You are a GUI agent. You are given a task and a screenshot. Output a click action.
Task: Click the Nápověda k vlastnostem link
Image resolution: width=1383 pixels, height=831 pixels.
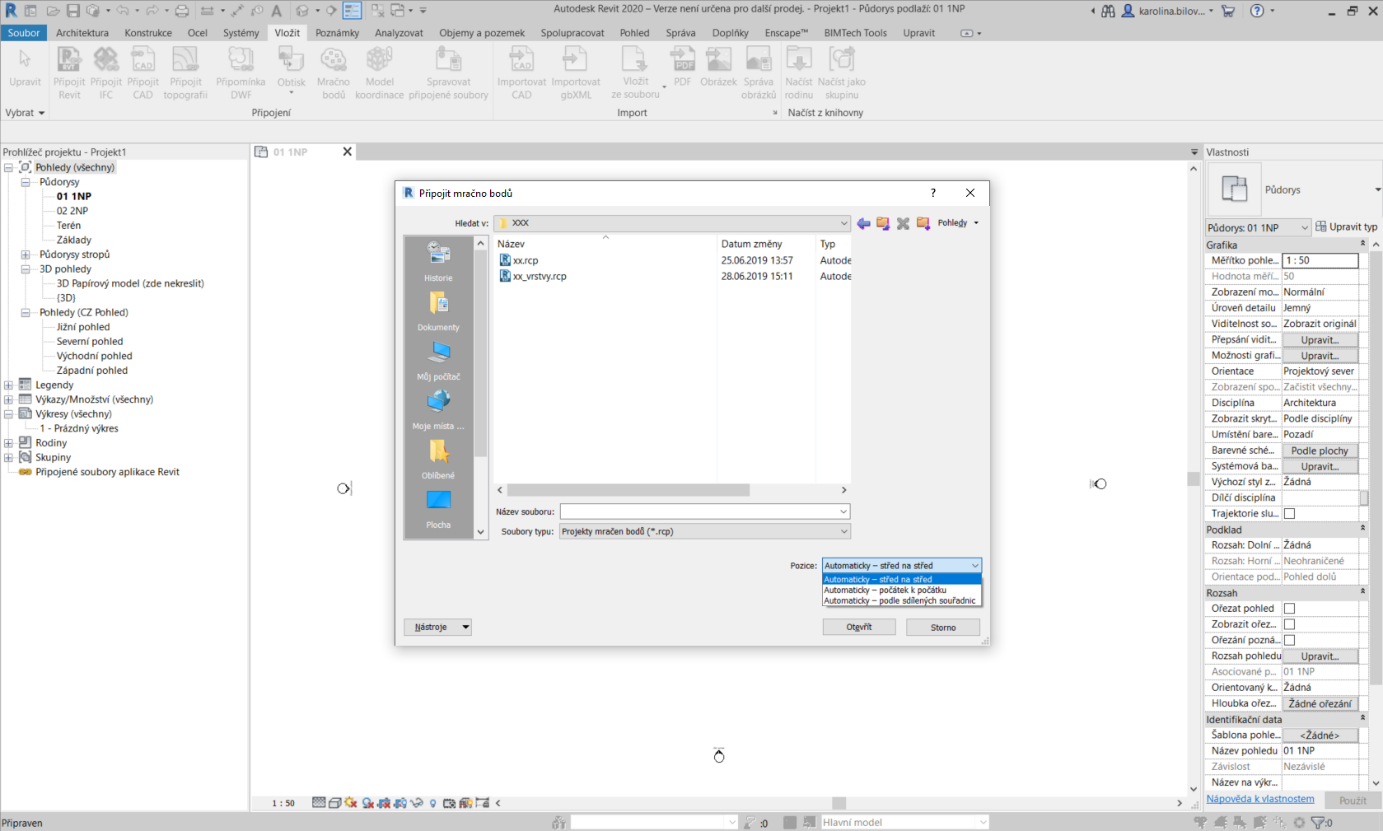coord(1260,799)
